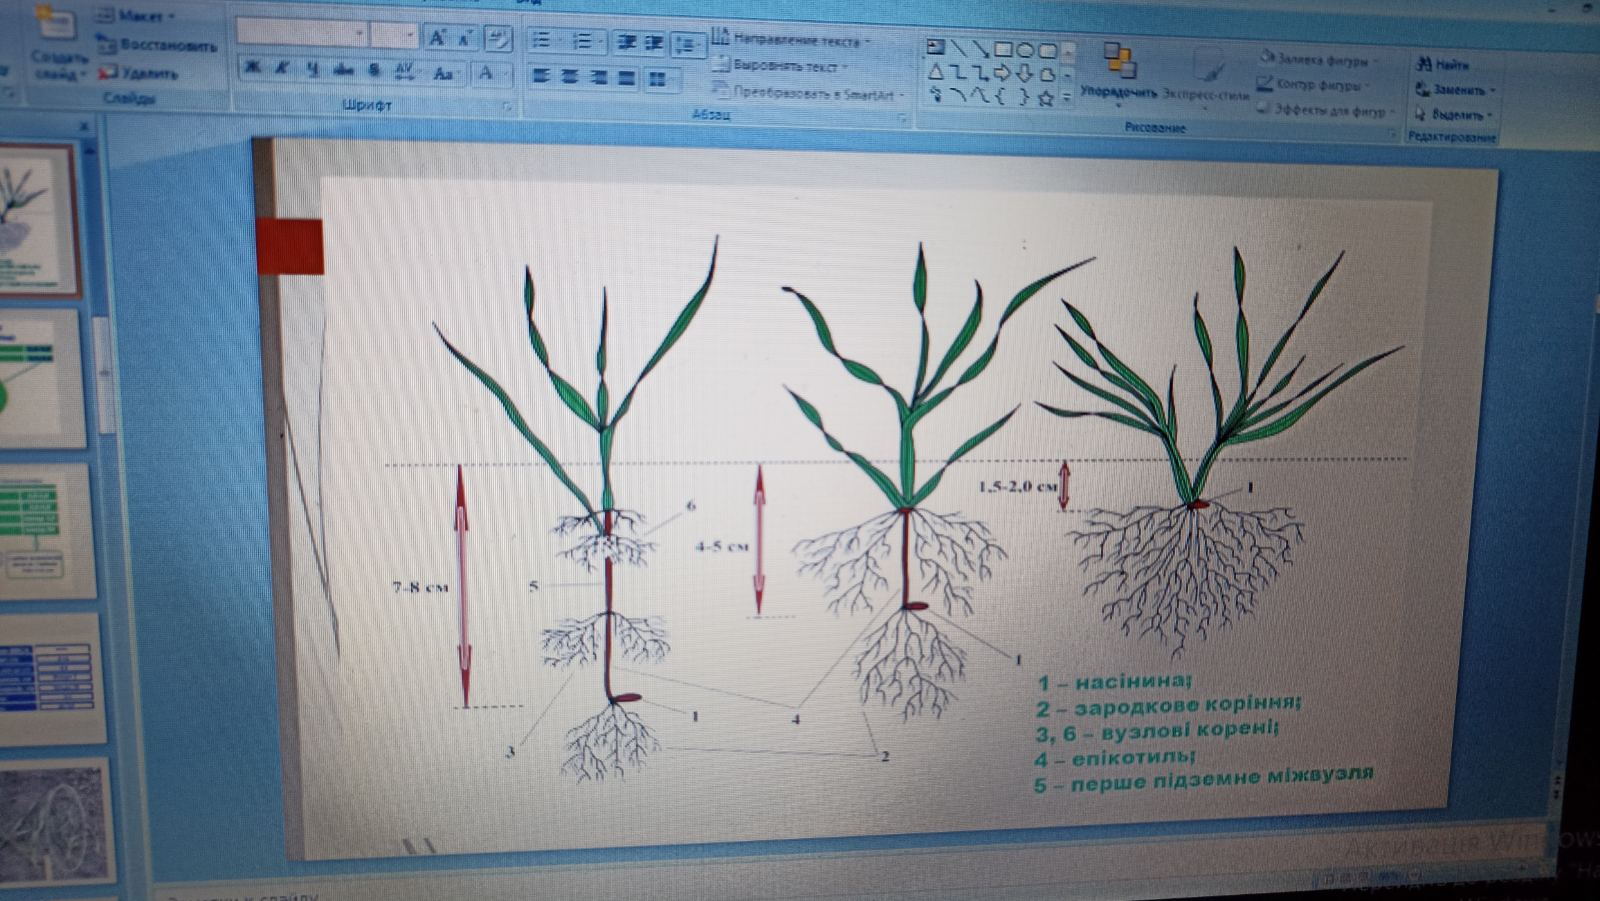Open the Заменить replace menu
The height and width of the screenshot is (901, 1600).
pos(1456,89)
